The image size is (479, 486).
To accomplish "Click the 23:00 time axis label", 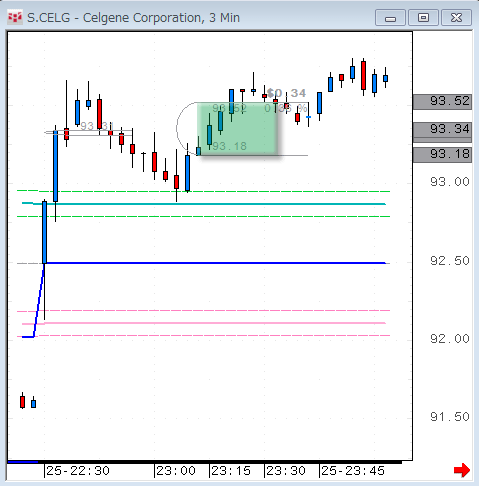I will [x=176, y=471].
